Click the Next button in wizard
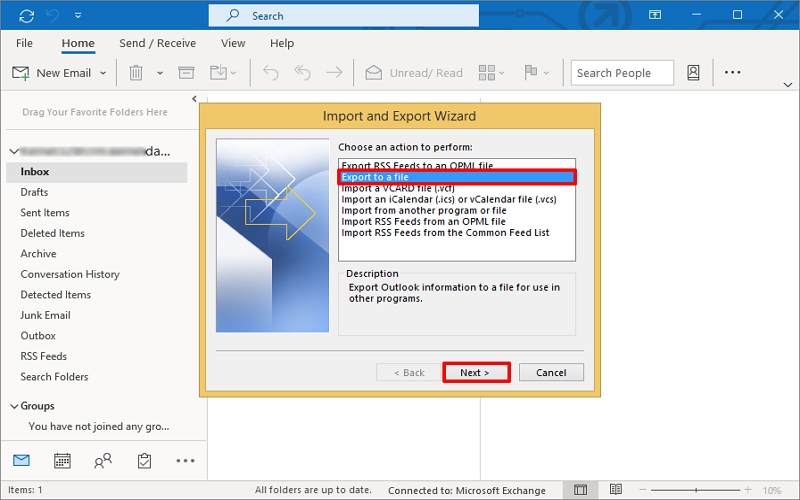This screenshot has width=800, height=500. point(476,372)
